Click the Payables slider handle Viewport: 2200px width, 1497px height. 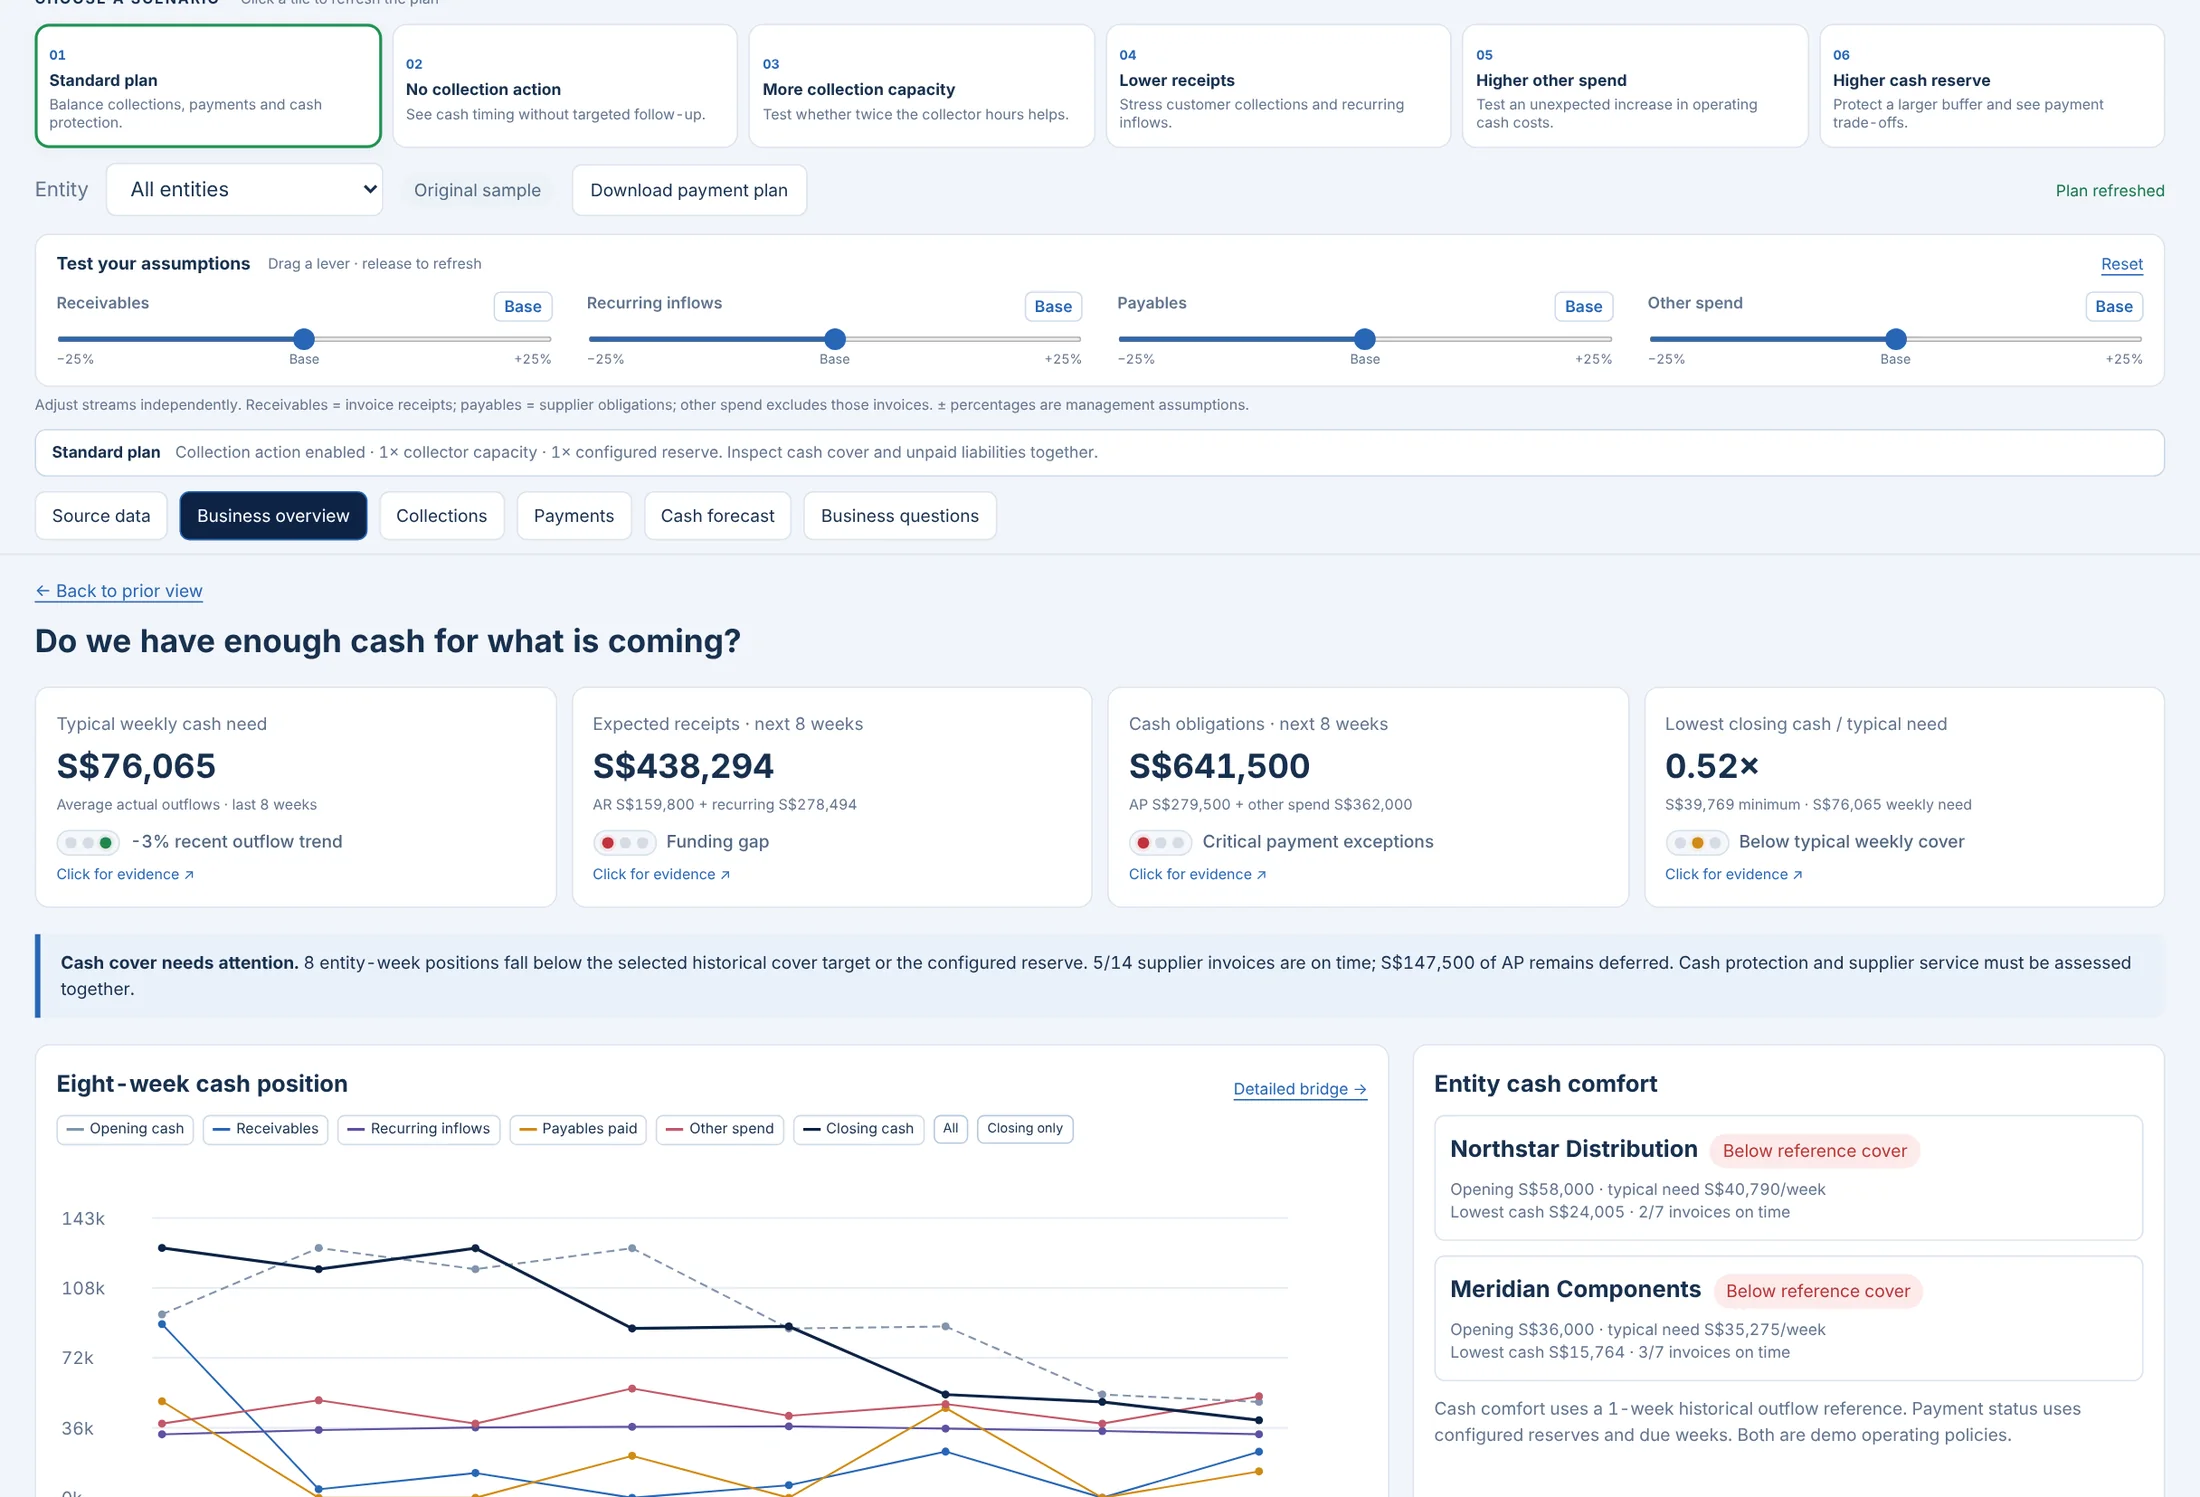1365,339
